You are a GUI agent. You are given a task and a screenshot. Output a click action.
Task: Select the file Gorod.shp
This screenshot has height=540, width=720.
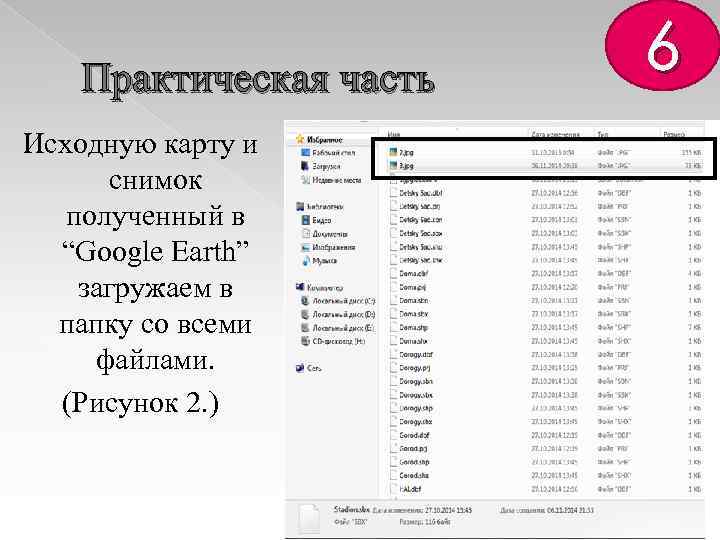[414, 462]
